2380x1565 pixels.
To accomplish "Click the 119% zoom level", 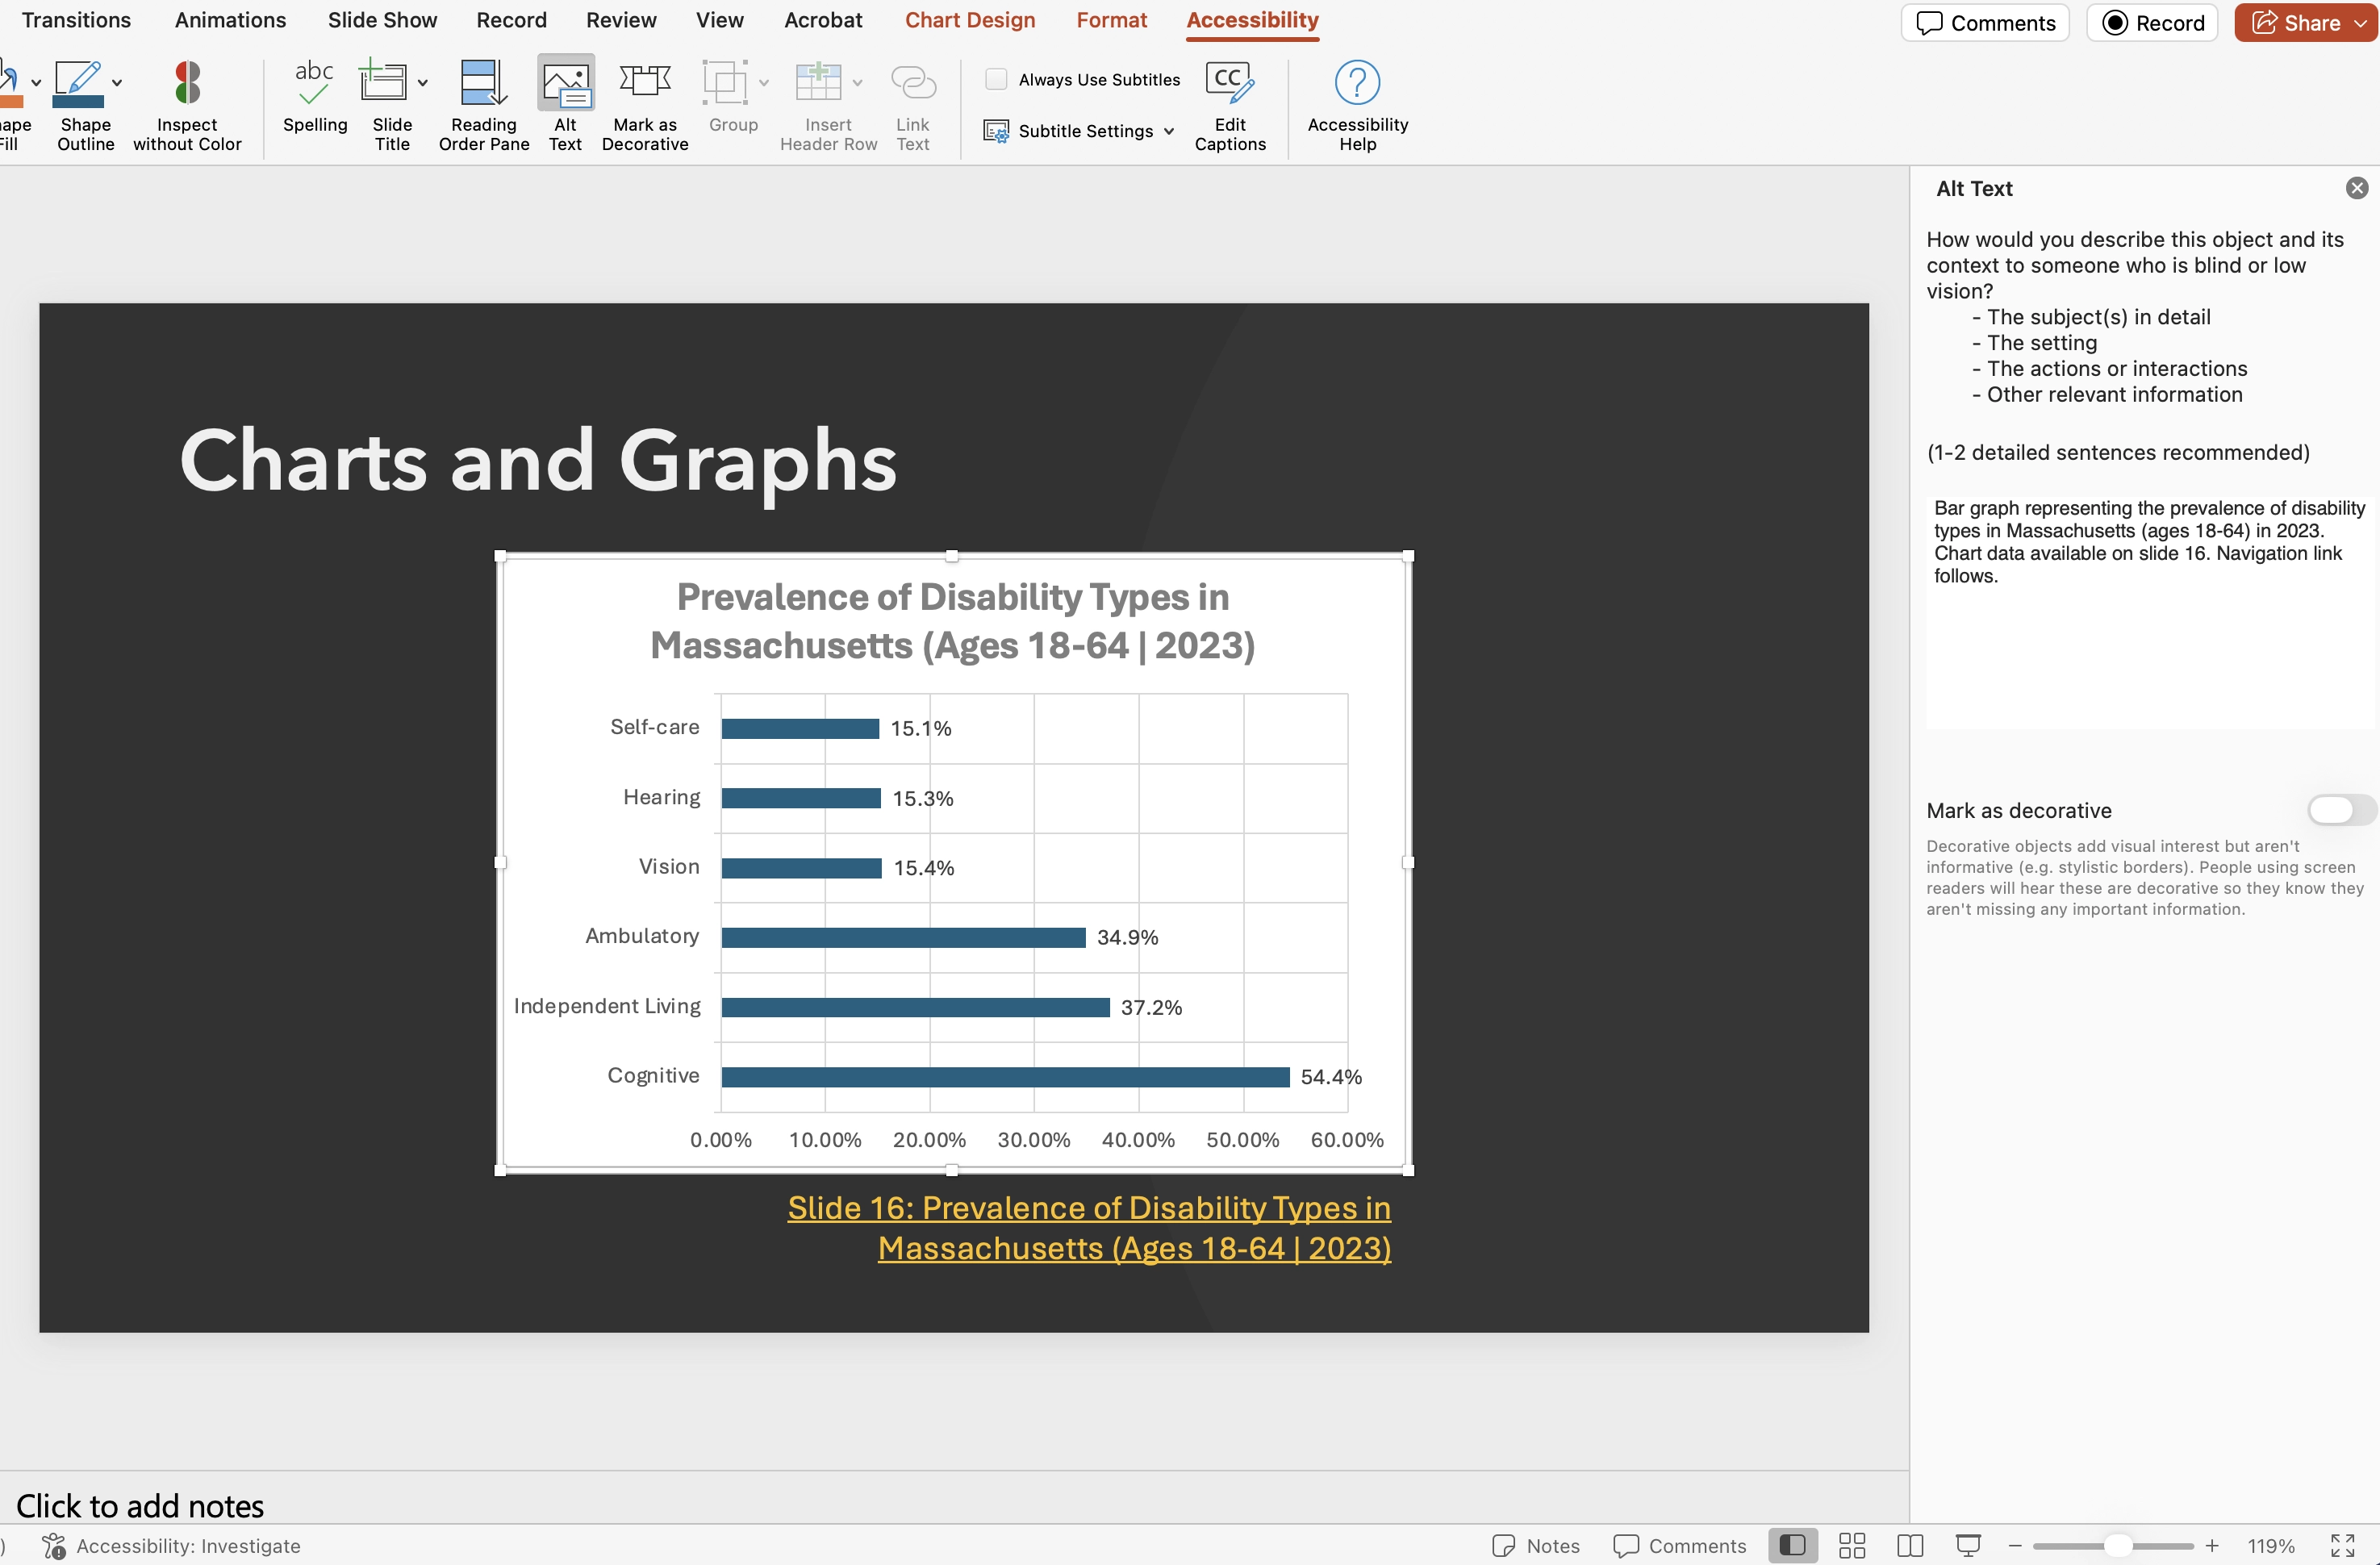I will (2271, 1546).
